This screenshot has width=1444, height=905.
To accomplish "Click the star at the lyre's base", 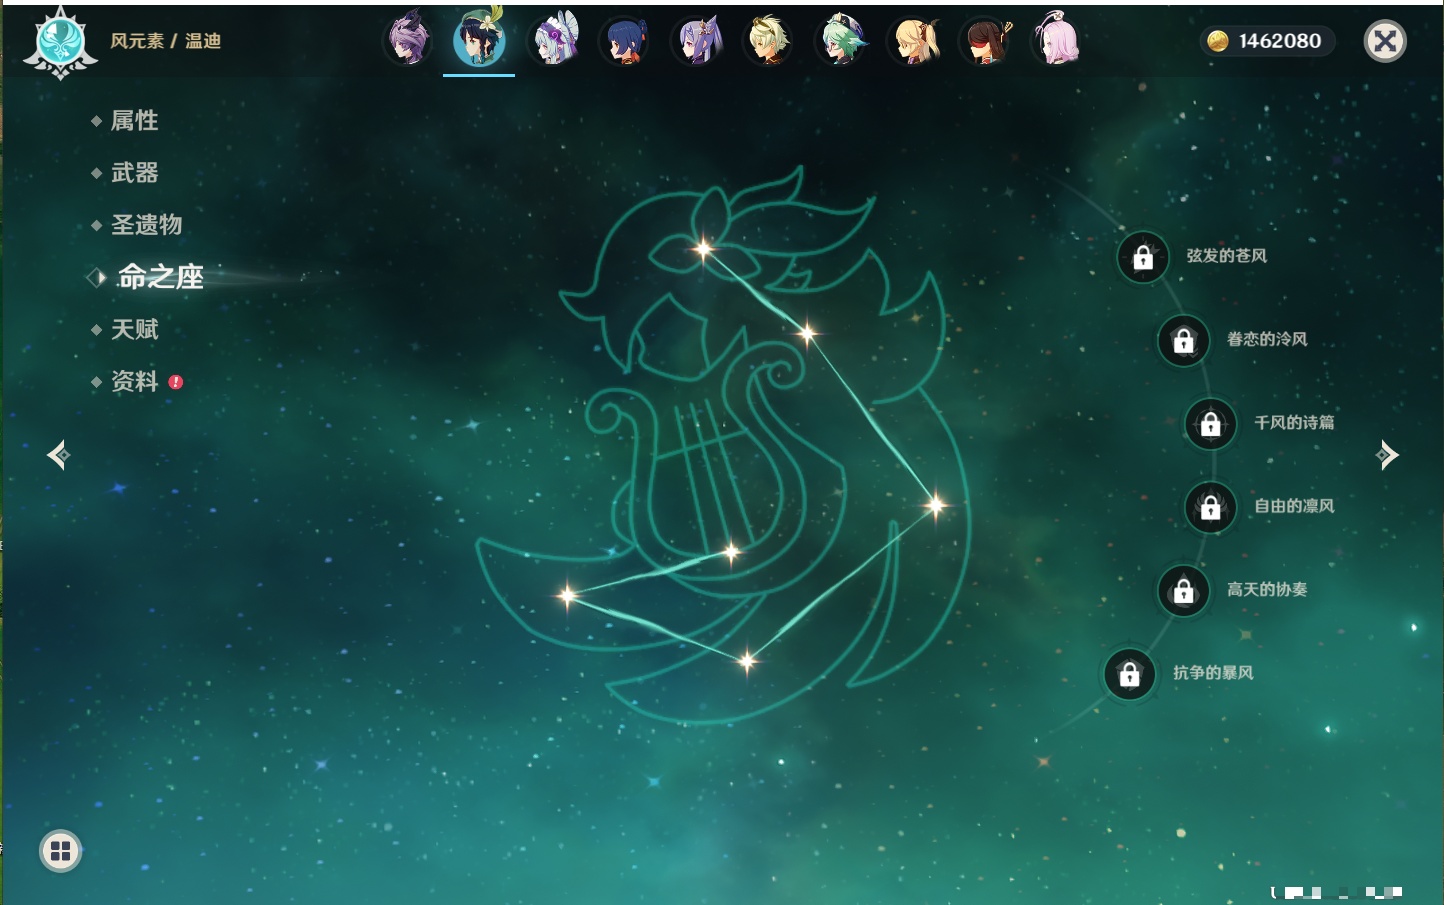I will [x=731, y=552].
